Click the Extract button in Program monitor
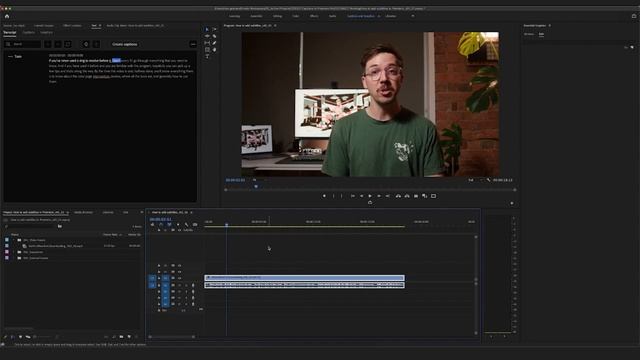640x360 pixels. tap(407, 196)
